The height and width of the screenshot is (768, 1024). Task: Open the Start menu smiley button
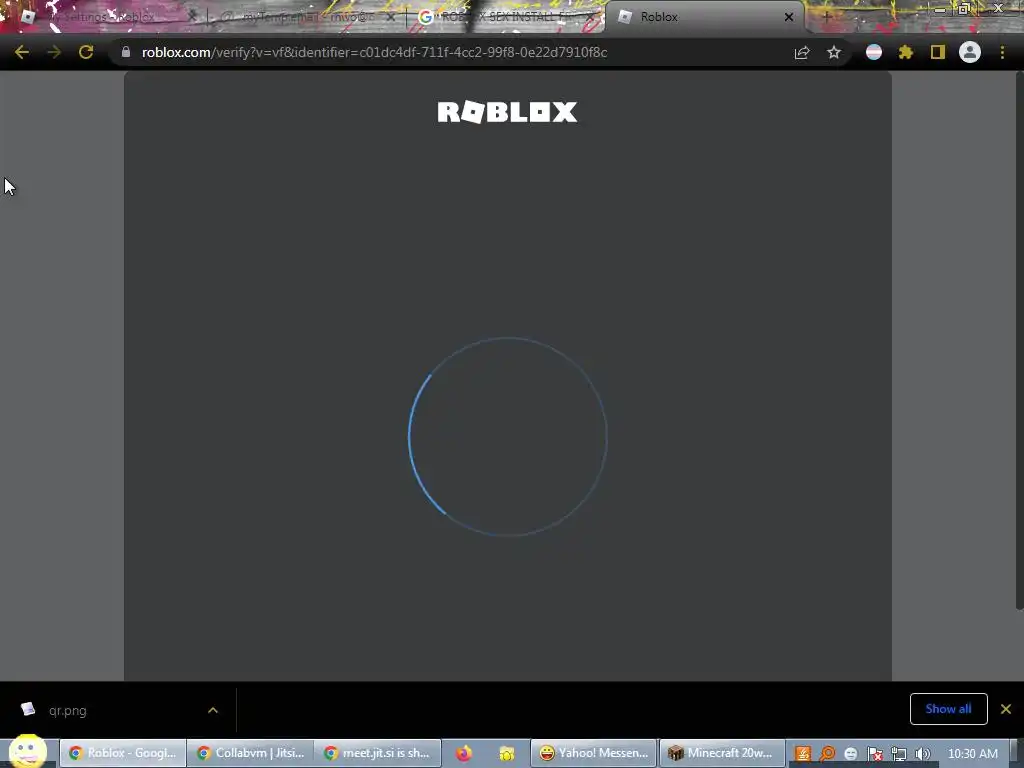pos(27,751)
